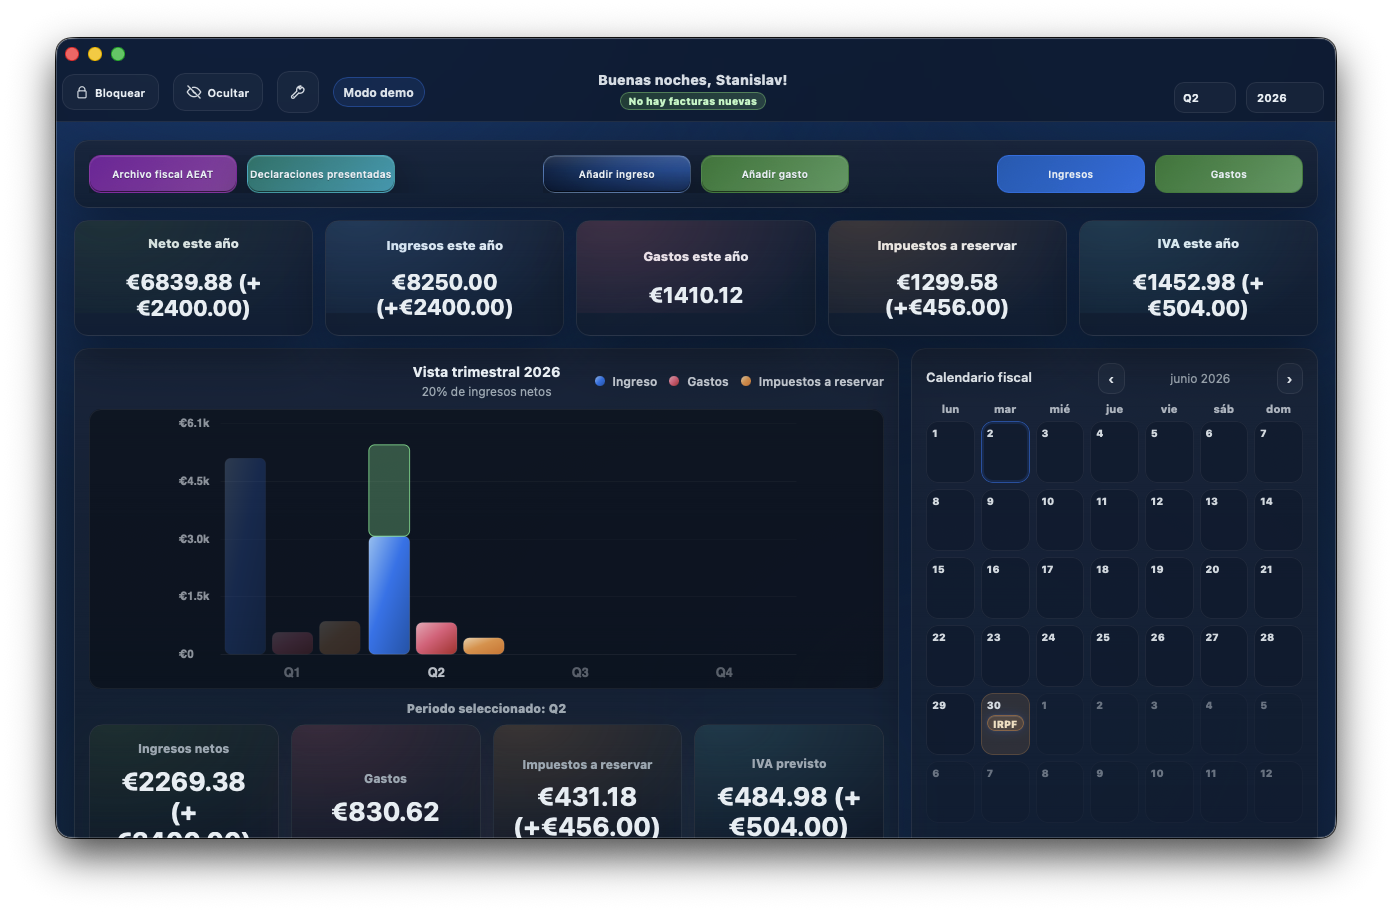Click the Q4 label in chart
Screen dimensions: 1392x912
[x=724, y=672]
